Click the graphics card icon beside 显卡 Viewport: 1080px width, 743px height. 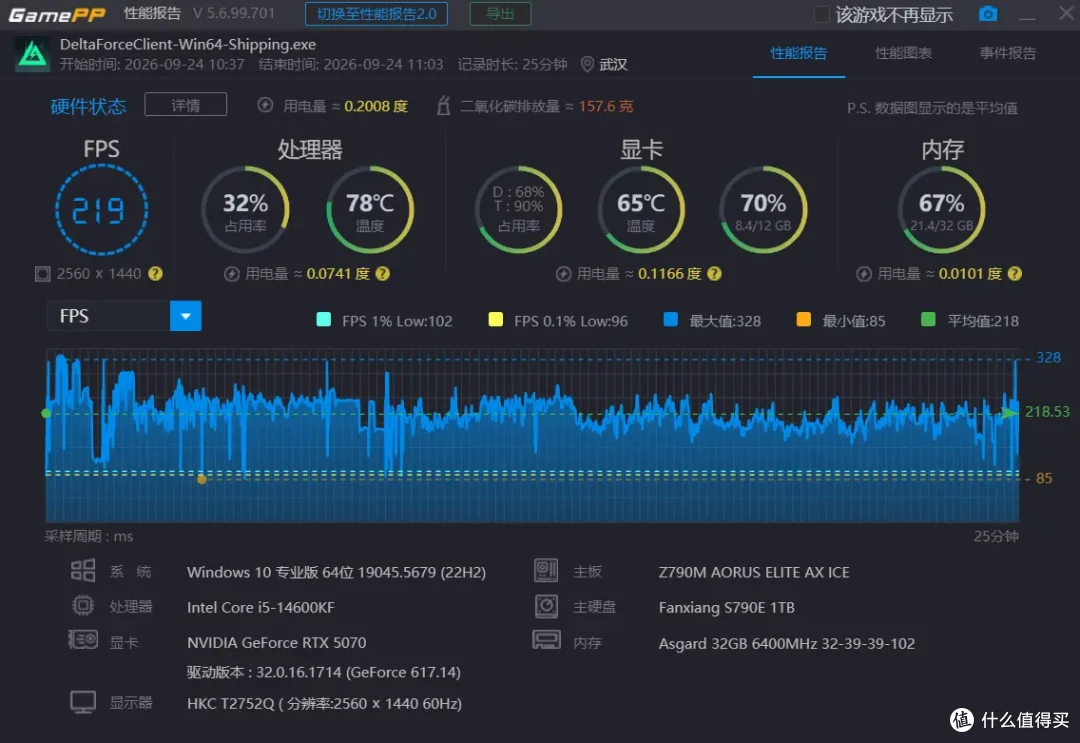tap(83, 640)
